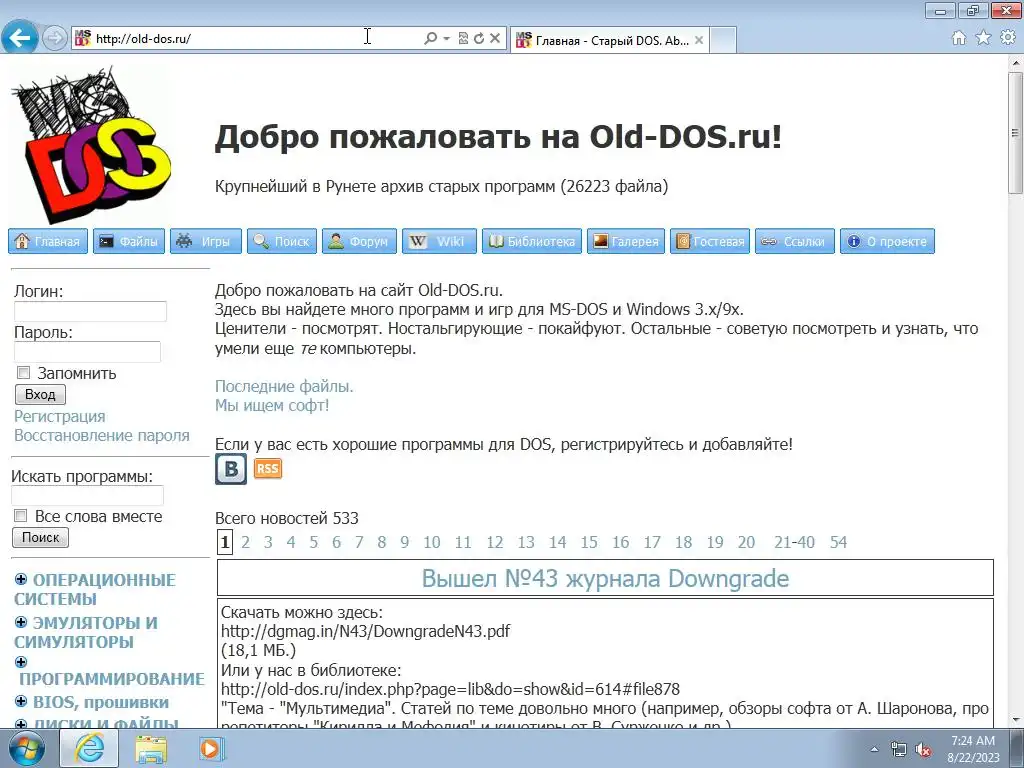Expand the ЭМУЛЯТОРЫ И СИМУЛЯТОРЫ plus icon

(21, 622)
